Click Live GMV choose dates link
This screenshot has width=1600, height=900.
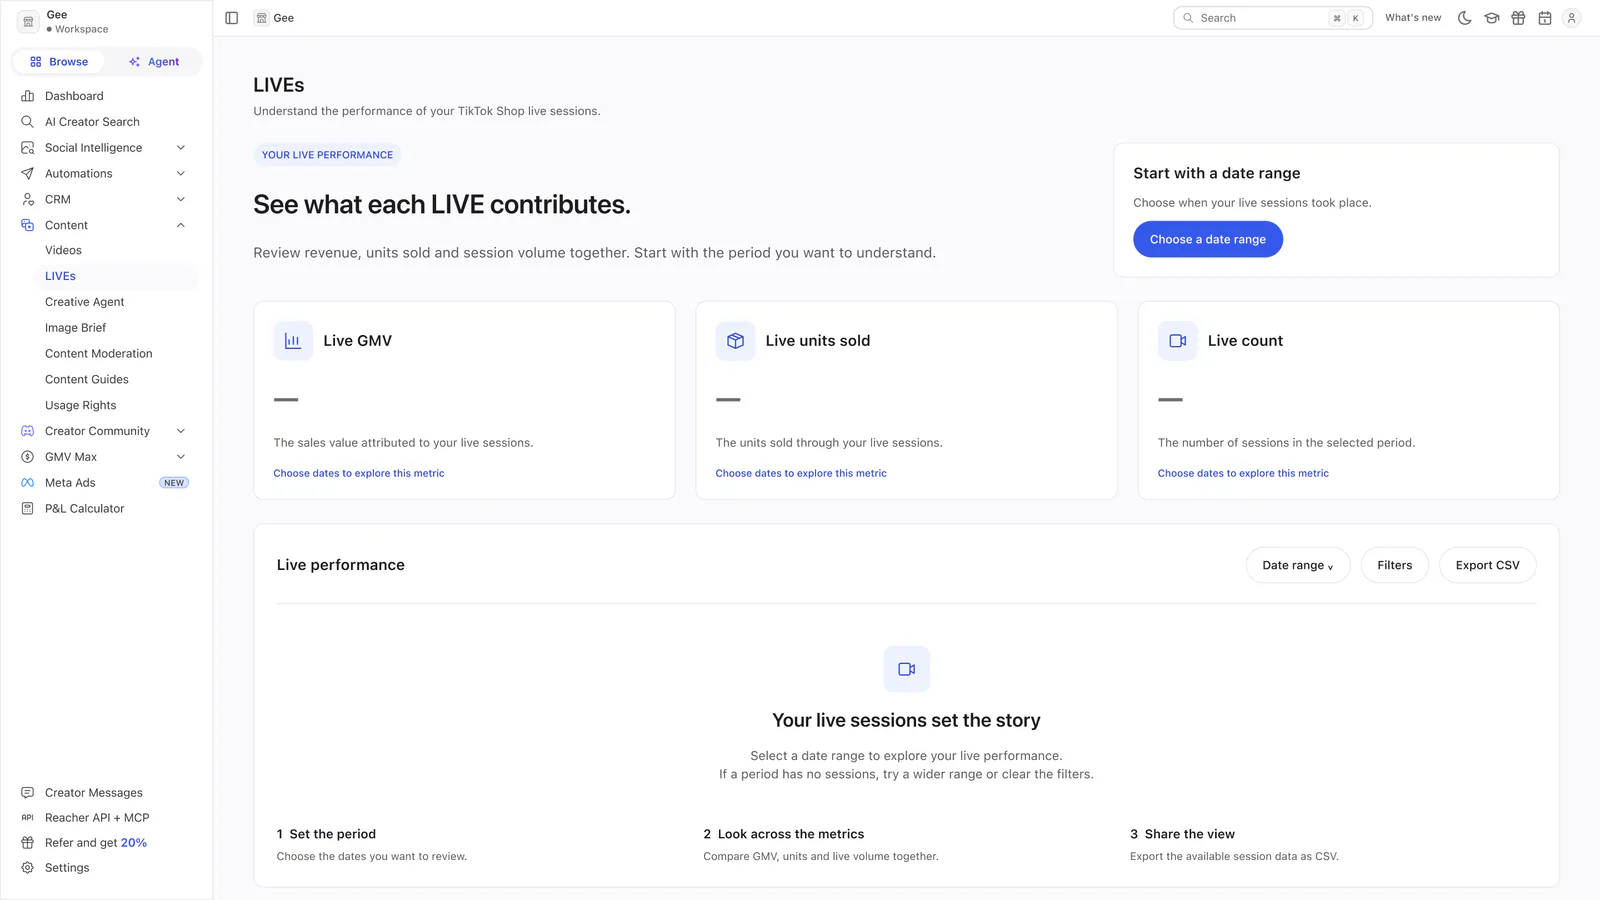[359, 473]
